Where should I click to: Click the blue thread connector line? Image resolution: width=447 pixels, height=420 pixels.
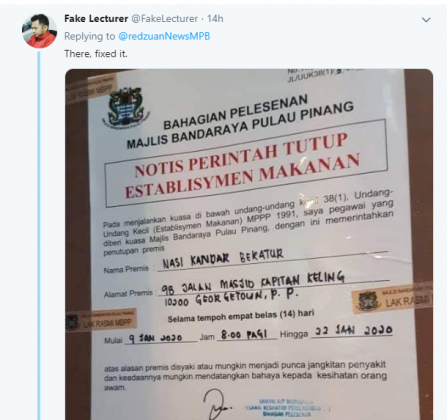point(39,235)
